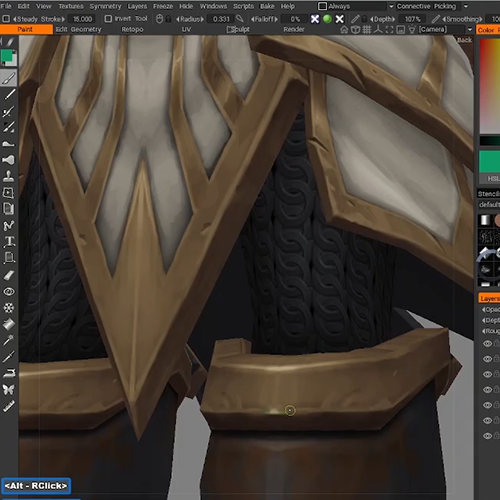The height and width of the screenshot is (500, 500).
Task: Switch to the Retopo tab
Action: click(132, 30)
